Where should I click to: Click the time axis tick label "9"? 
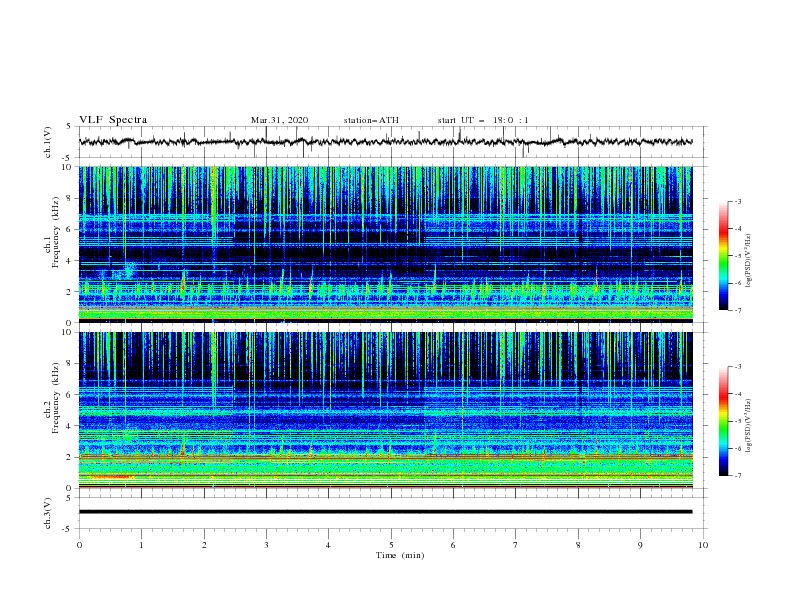pos(640,545)
